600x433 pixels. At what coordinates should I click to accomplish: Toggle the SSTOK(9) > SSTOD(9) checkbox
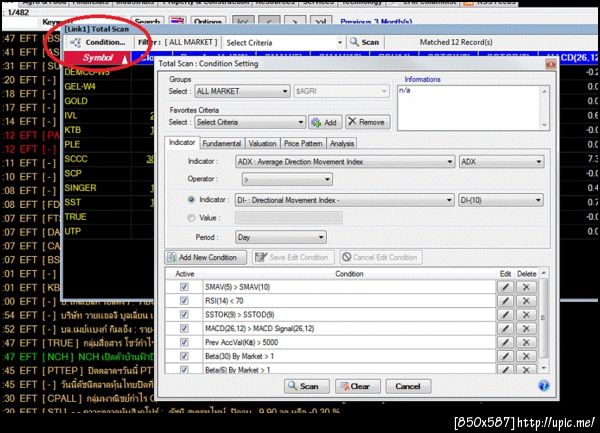click(184, 314)
